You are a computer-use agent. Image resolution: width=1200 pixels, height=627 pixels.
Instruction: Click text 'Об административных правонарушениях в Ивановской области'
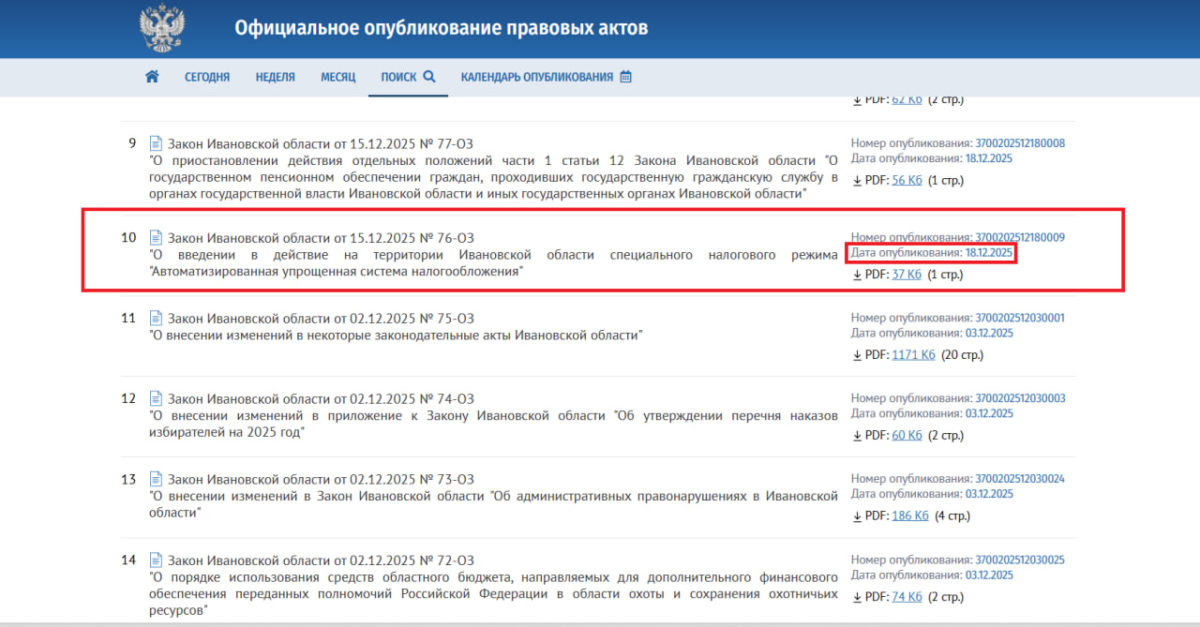[x=493, y=505]
